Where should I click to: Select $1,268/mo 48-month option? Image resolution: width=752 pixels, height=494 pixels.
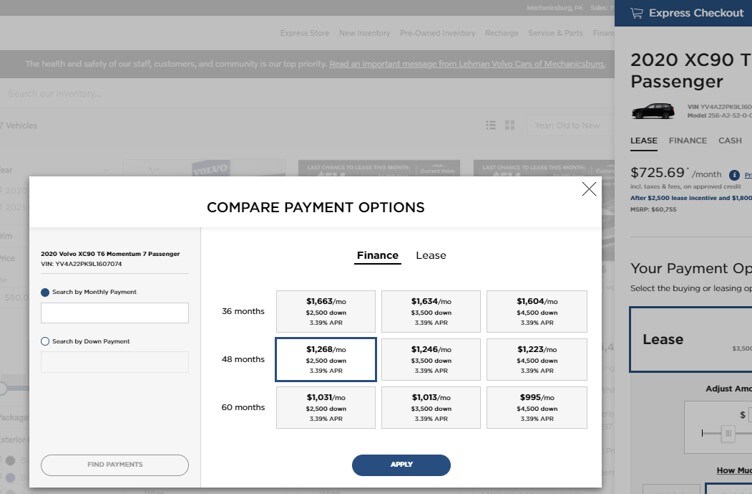(x=326, y=359)
